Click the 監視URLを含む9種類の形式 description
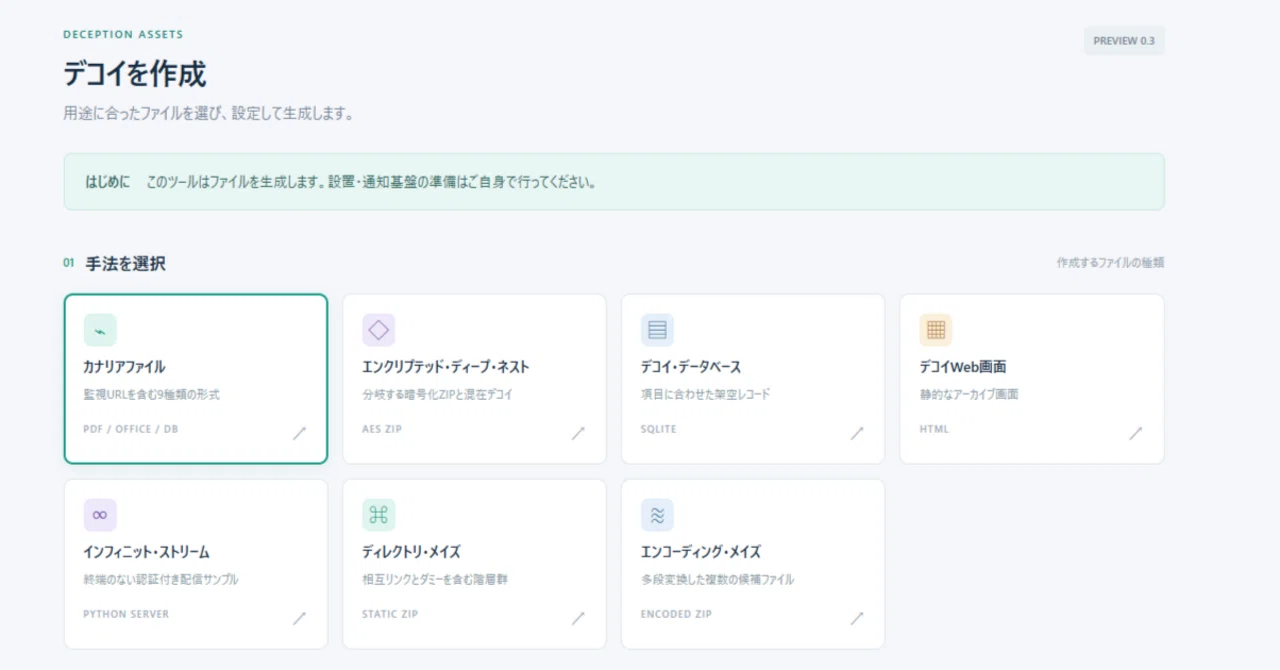The height and width of the screenshot is (670, 1280). (152, 395)
